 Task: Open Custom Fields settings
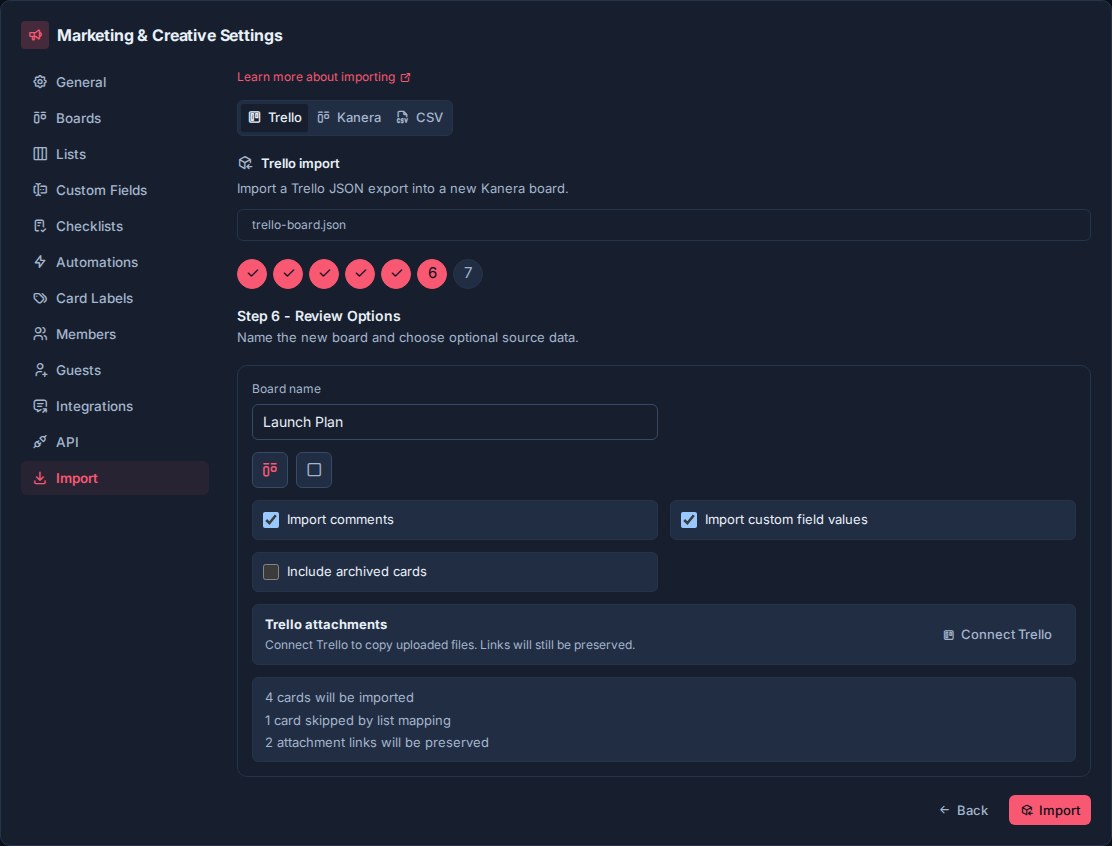pyautogui.click(x=115, y=190)
